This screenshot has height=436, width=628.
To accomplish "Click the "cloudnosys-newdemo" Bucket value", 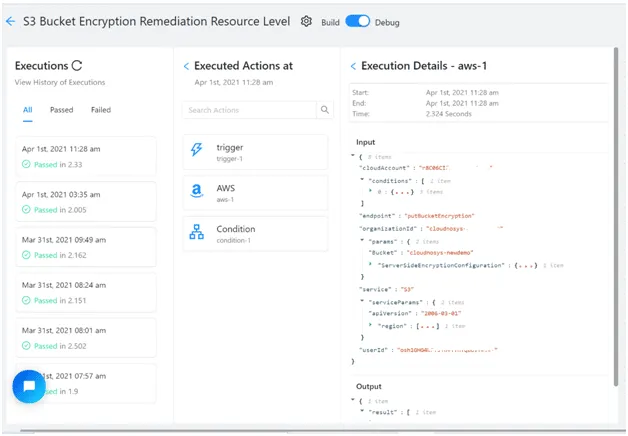I will pos(440,253).
